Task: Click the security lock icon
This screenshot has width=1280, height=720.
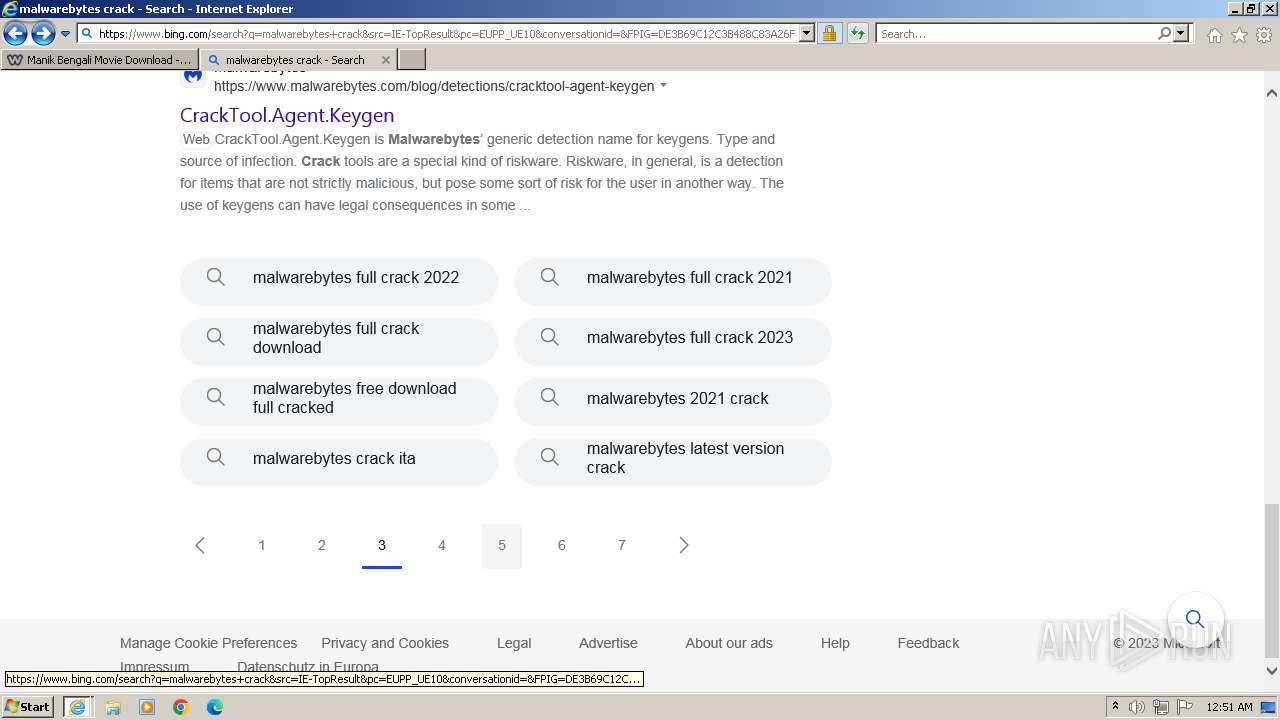Action: click(829, 34)
